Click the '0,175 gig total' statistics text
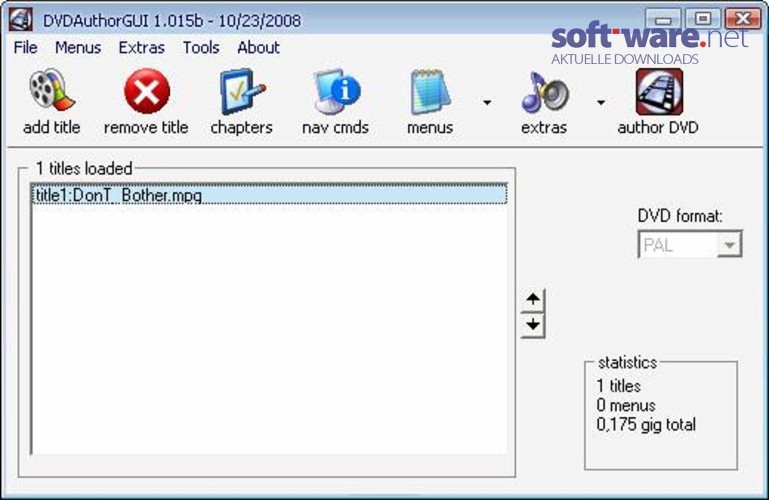Image resolution: width=769 pixels, height=500 pixels. [646, 425]
